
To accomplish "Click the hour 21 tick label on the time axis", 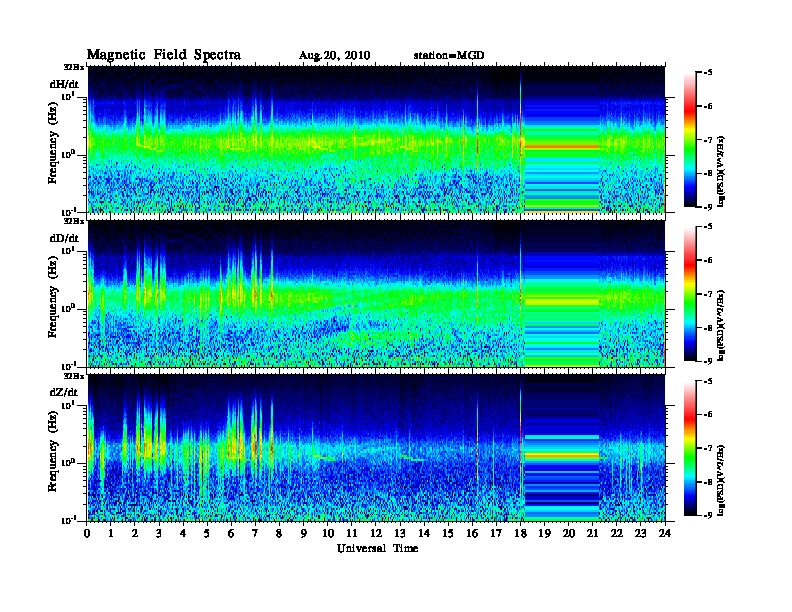I will point(592,533).
